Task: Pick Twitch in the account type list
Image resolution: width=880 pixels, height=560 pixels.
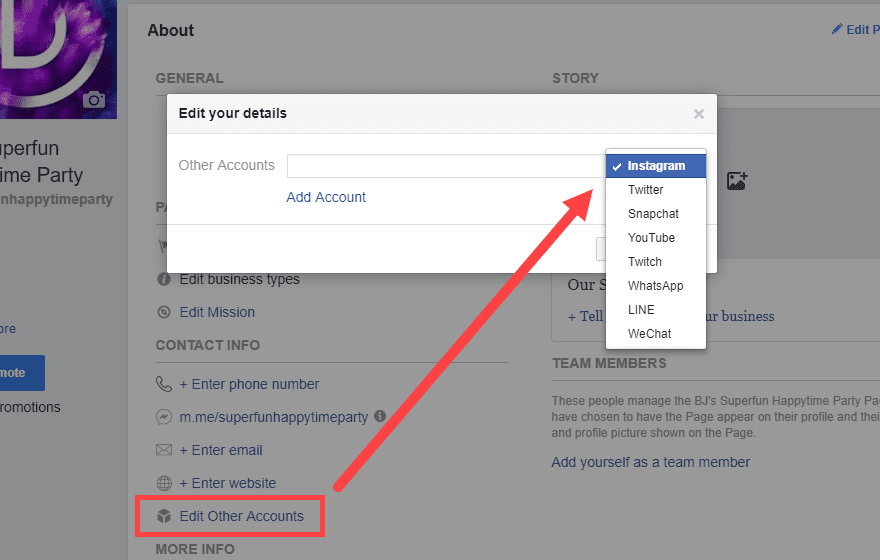Action: pos(656,262)
